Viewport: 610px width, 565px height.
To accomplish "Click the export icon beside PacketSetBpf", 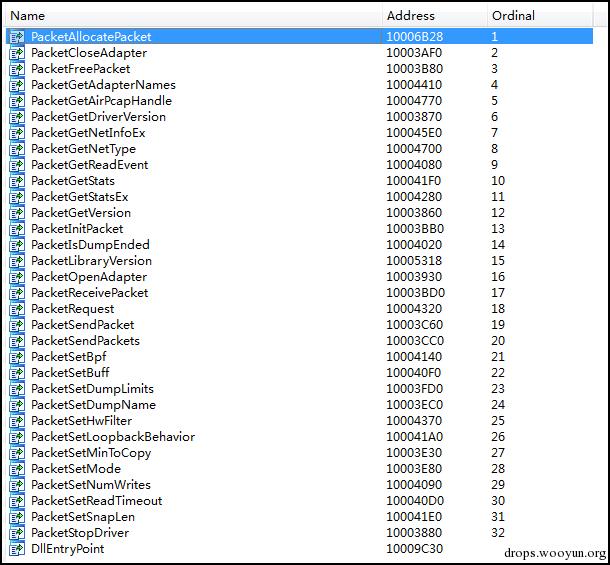I will pyautogui.click(x=17, y=357).
